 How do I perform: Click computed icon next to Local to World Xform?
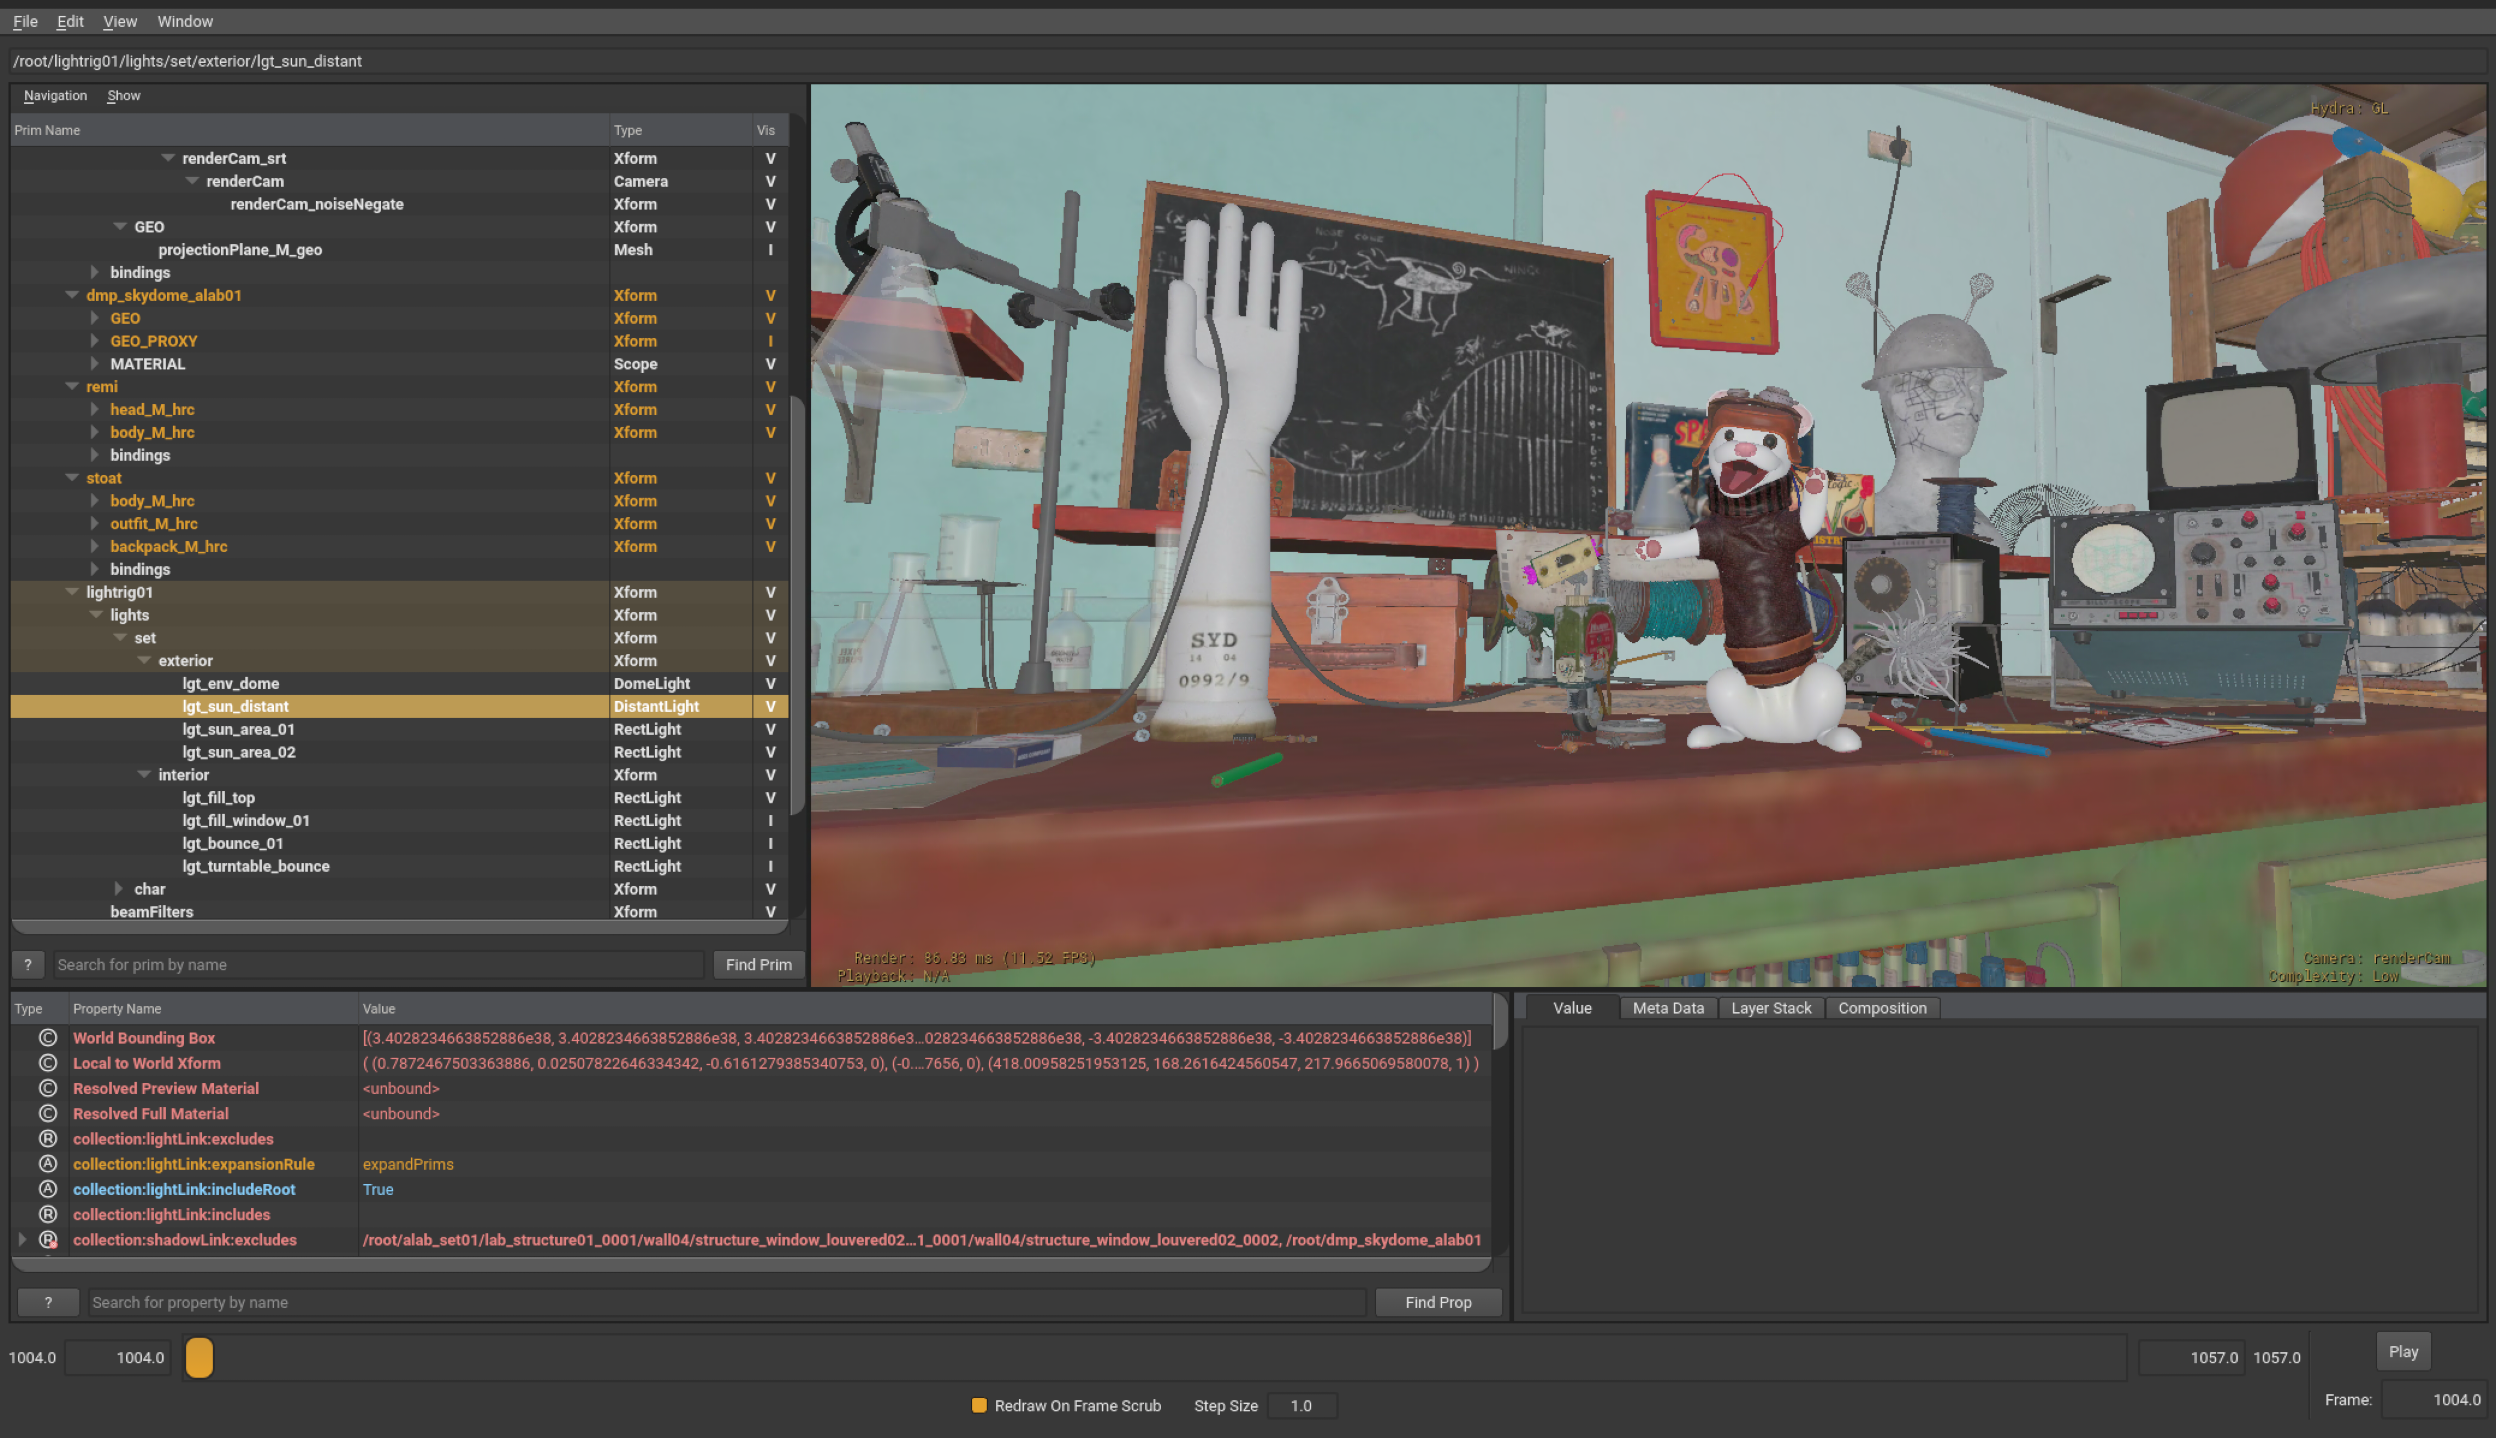[47, 1063]
